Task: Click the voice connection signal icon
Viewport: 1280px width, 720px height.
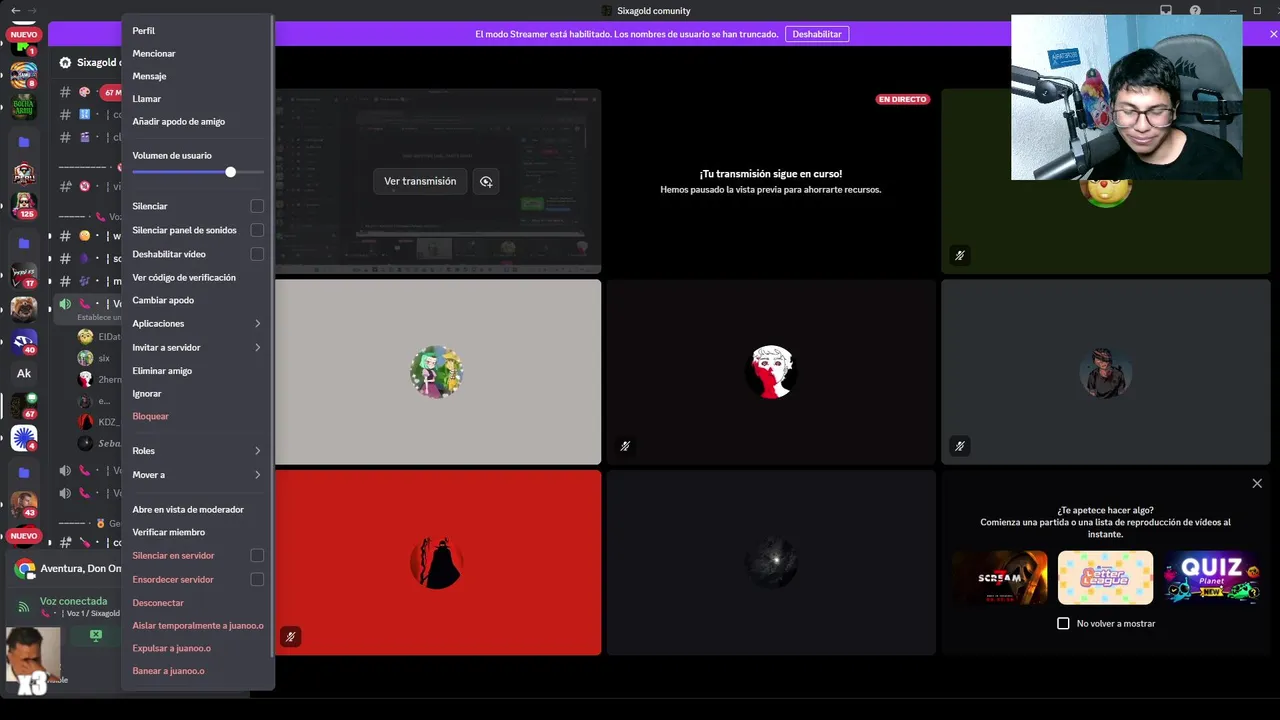Action: click(x=24, y=607)
